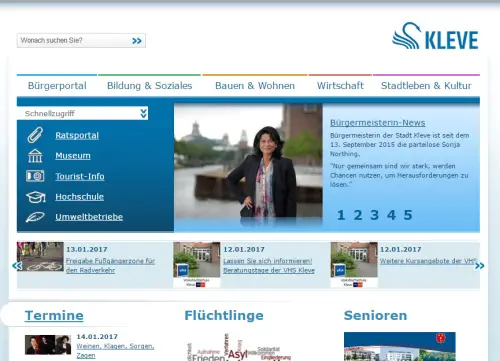Image resolution: width=500 pixels, height=361 pixels.
Task: Open the Umweltbetriebe link
Action: pos(89,217)
